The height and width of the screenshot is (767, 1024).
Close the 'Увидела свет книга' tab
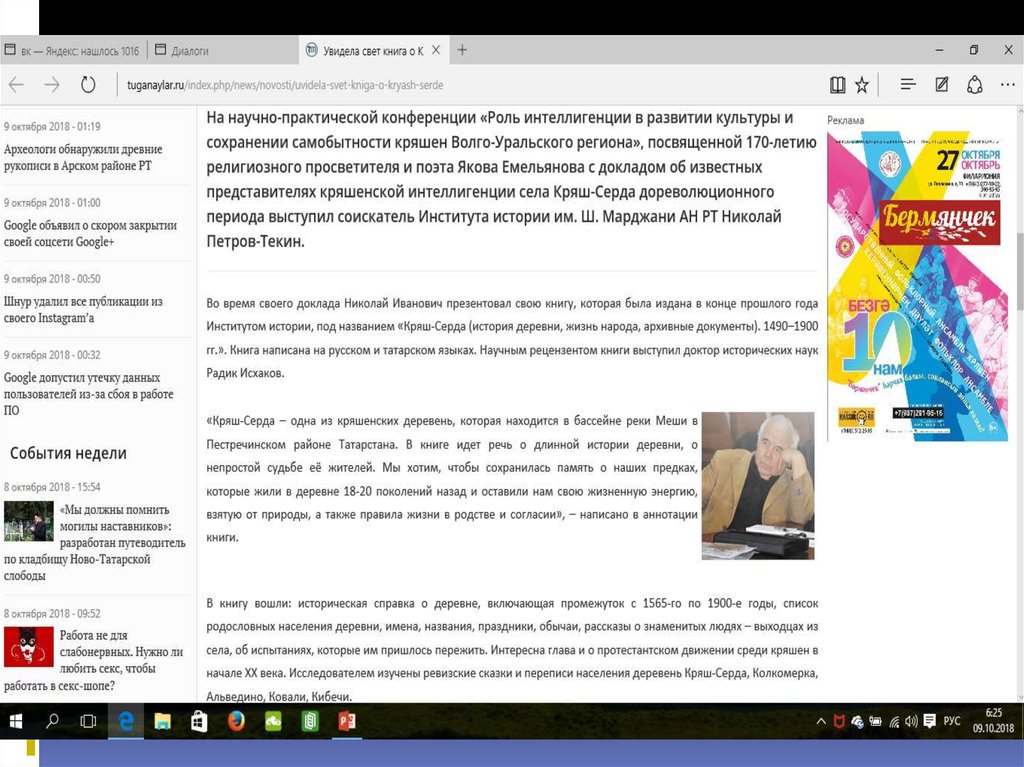(x=436, y=50)
